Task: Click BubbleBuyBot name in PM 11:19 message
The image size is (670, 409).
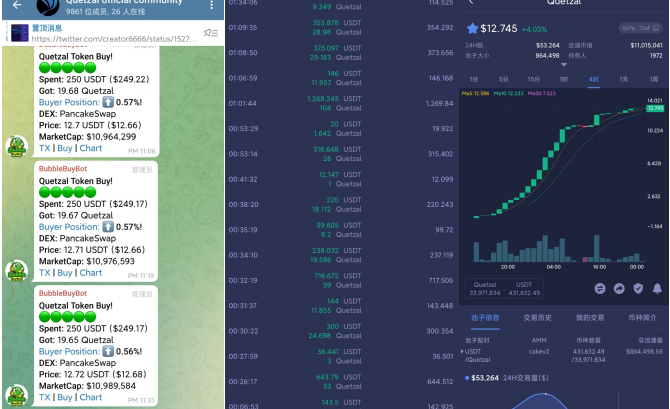Action: tap(63, 169)
